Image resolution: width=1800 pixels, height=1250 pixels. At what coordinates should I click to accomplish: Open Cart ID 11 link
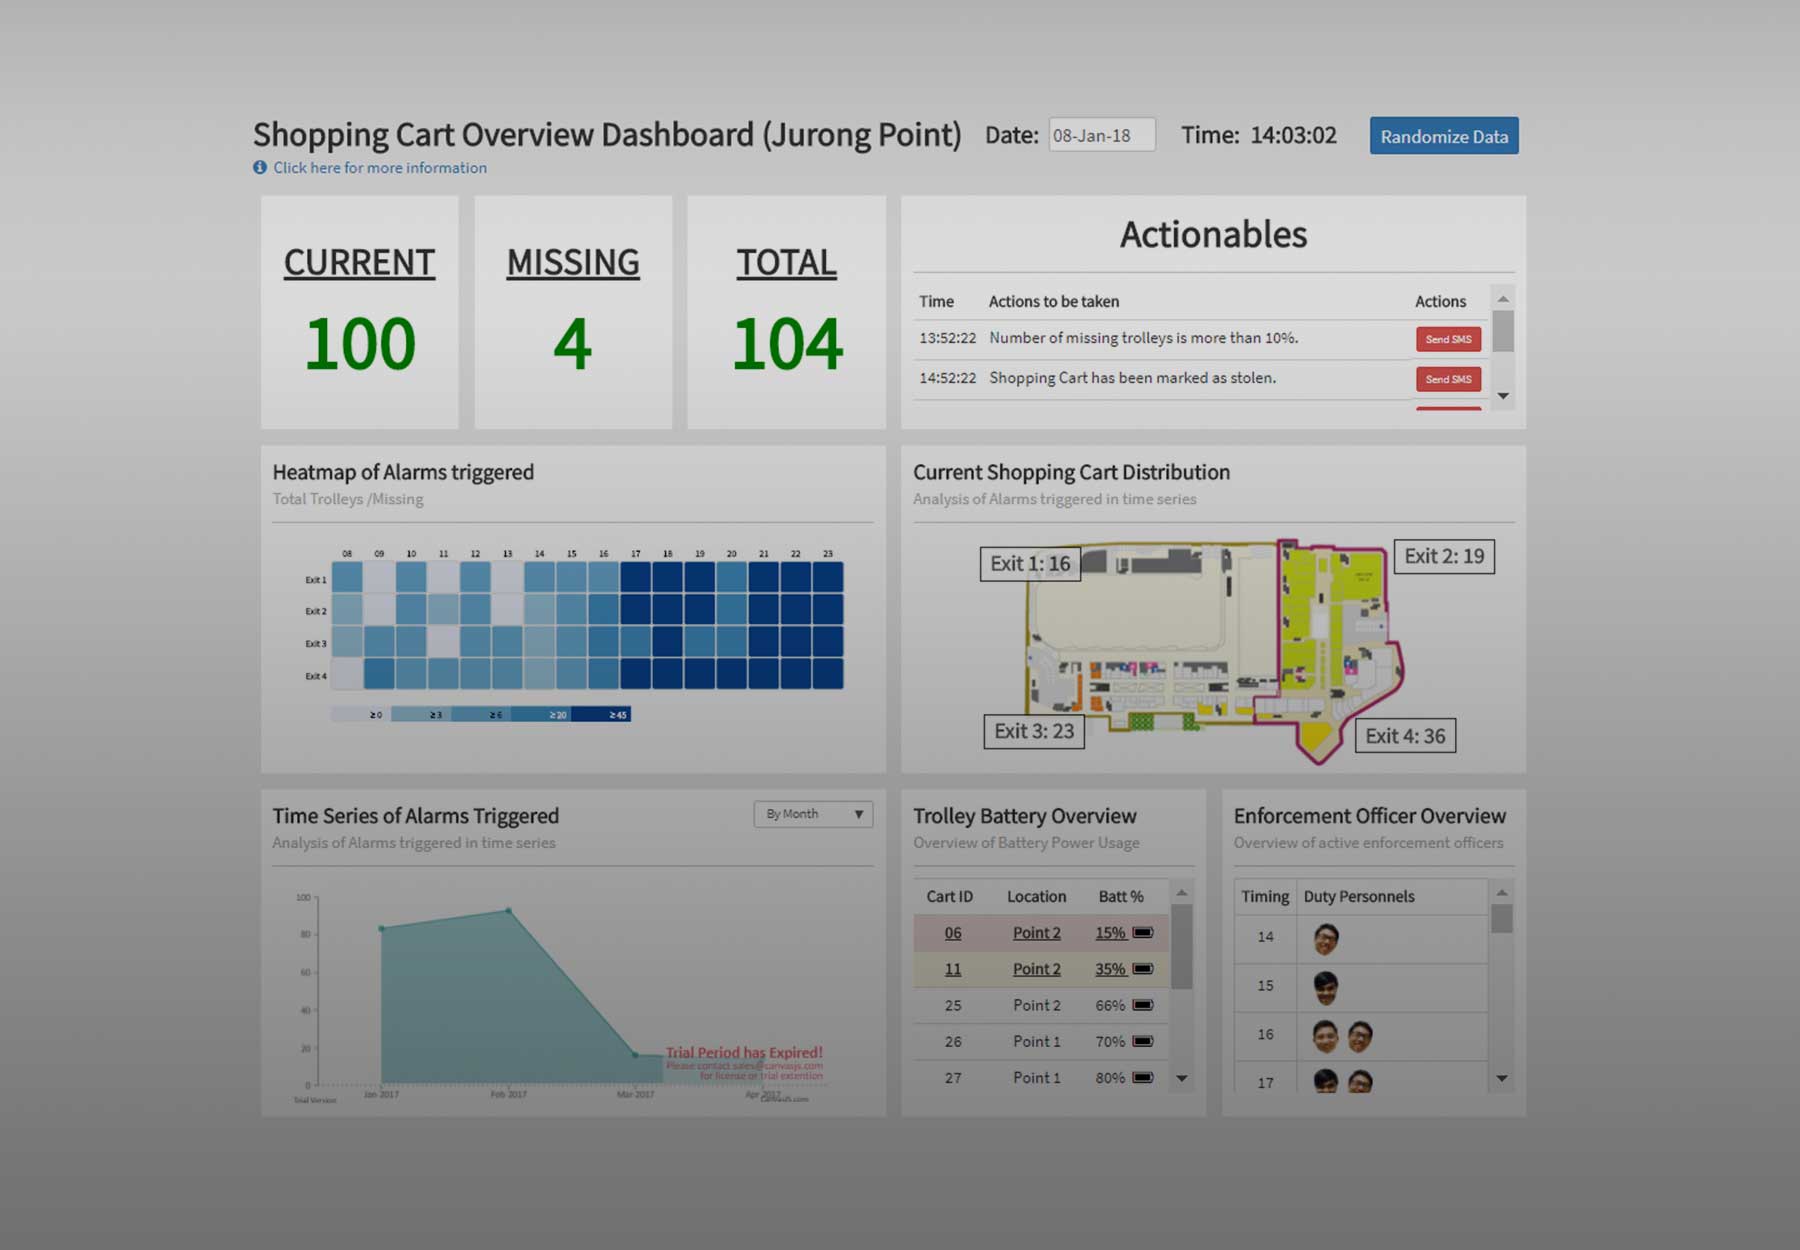click(x=953, y=969)
